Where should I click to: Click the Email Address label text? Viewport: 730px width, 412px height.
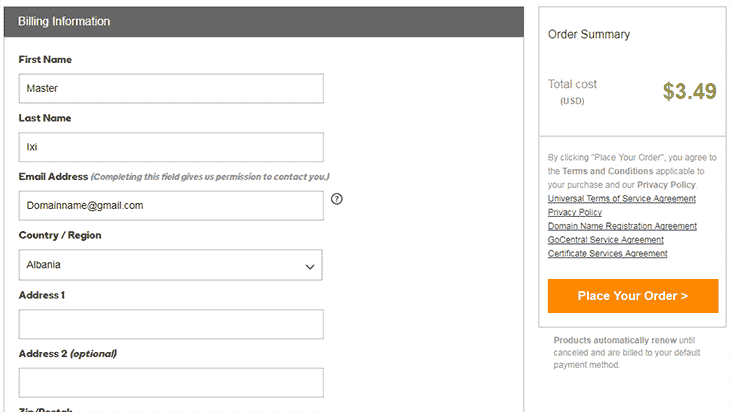pos(53,177)
